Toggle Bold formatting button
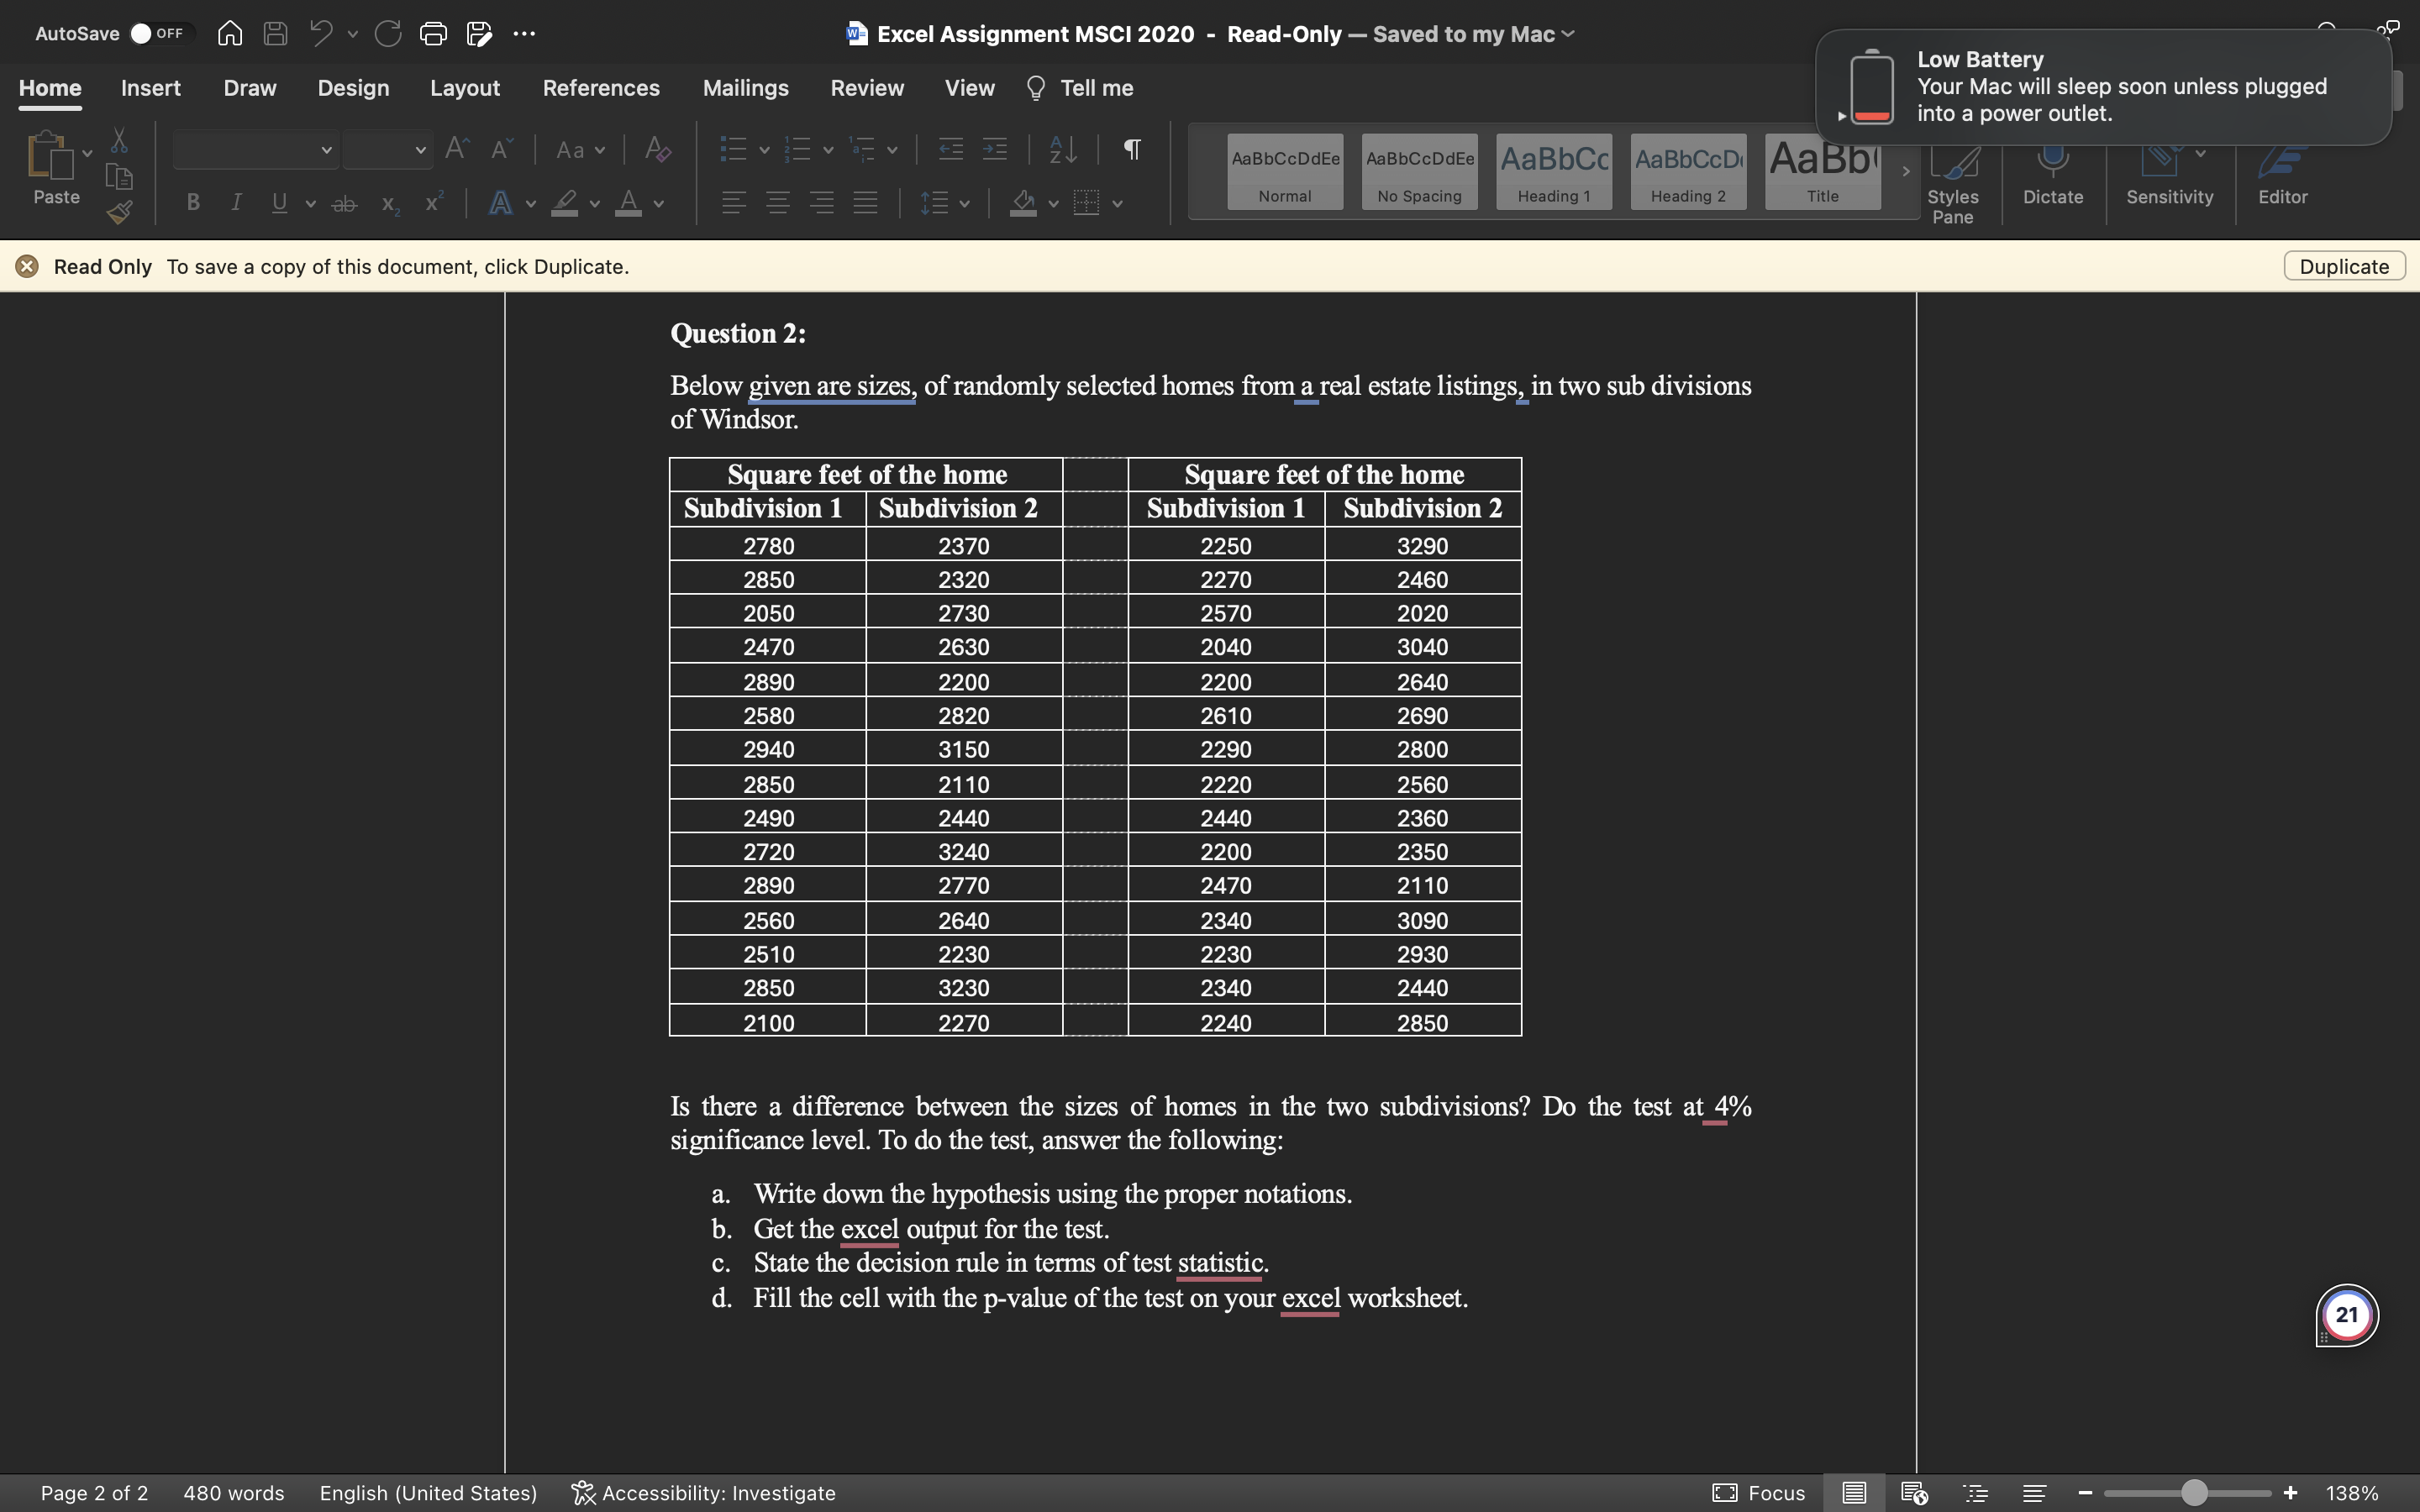 (193, 203)
